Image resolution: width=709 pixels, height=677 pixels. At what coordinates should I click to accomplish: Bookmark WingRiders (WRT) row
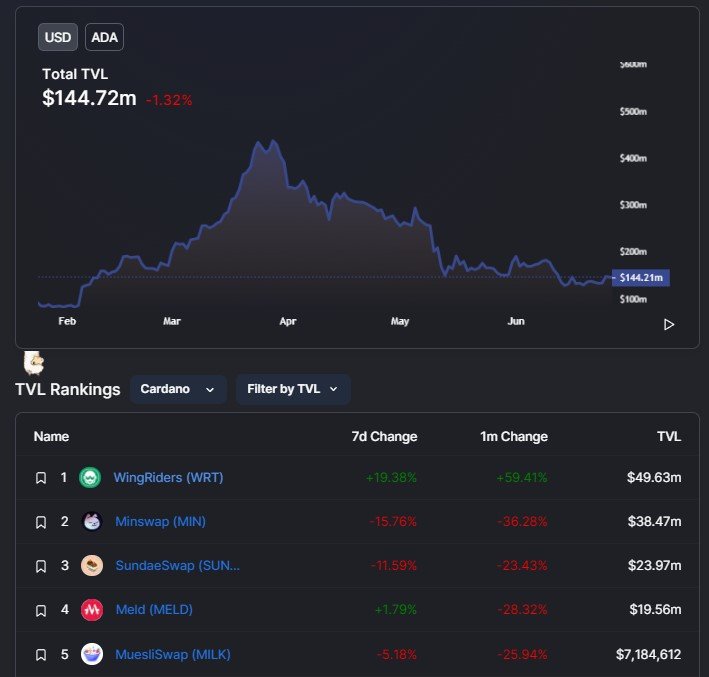[41, 478]
